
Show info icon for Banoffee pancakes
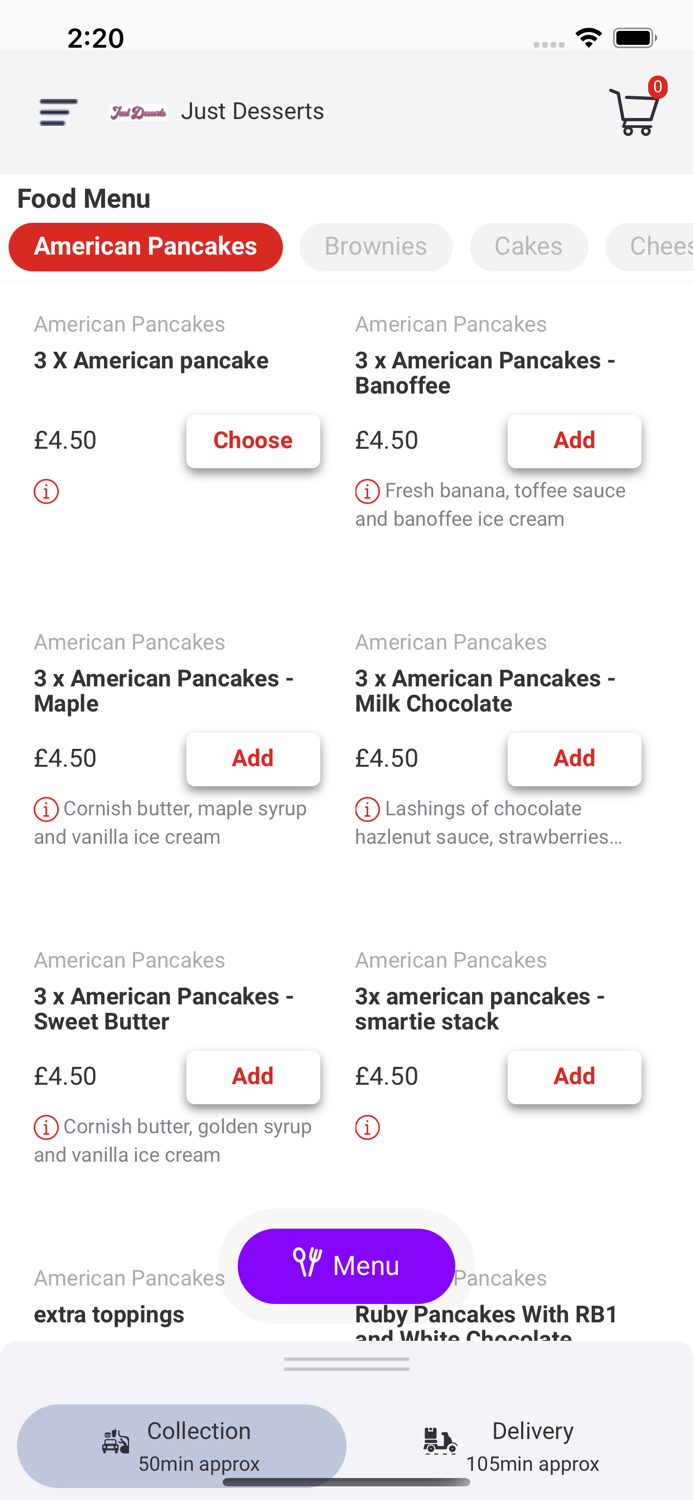[x=367, y=492]
